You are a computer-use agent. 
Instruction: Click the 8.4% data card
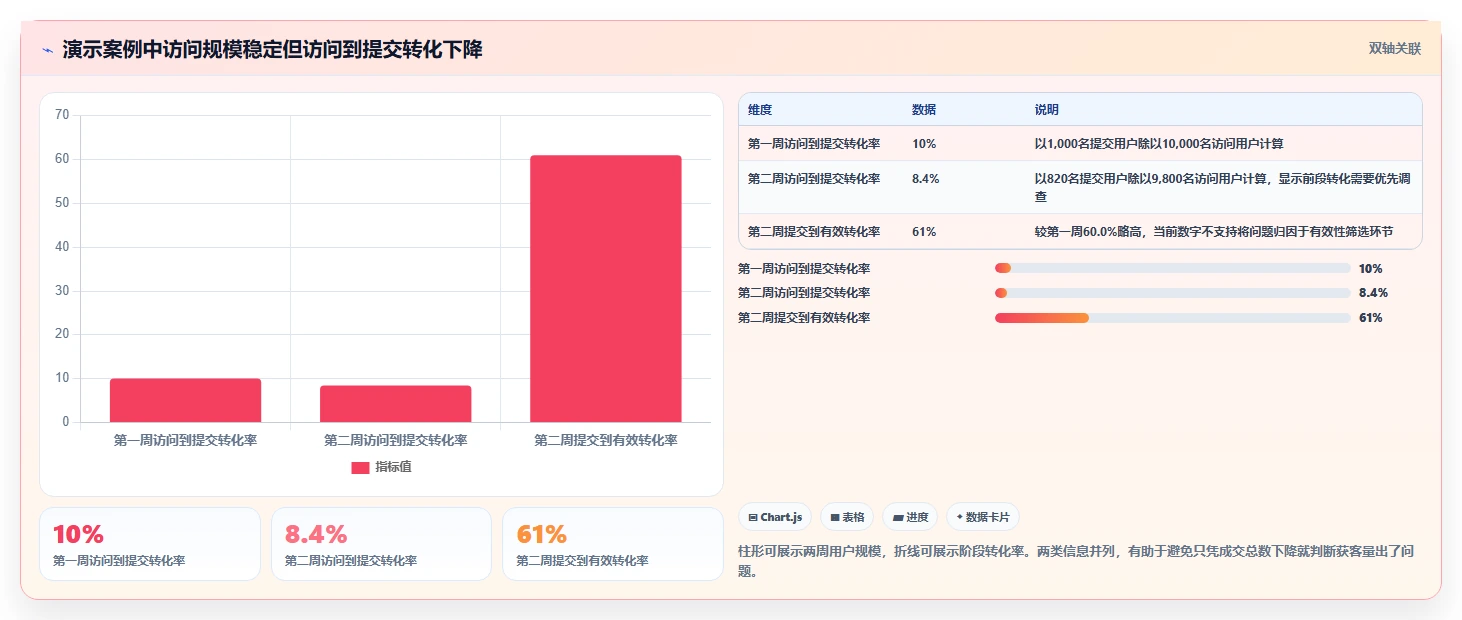coord(381,544)
